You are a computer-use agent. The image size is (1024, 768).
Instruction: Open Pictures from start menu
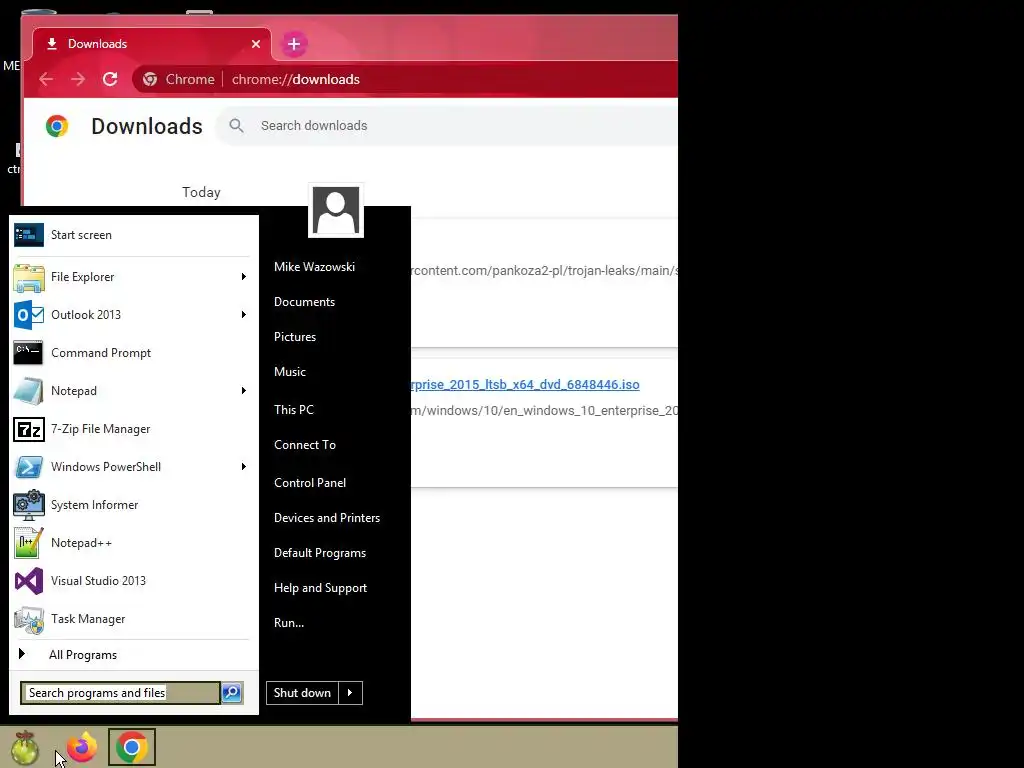295,337
